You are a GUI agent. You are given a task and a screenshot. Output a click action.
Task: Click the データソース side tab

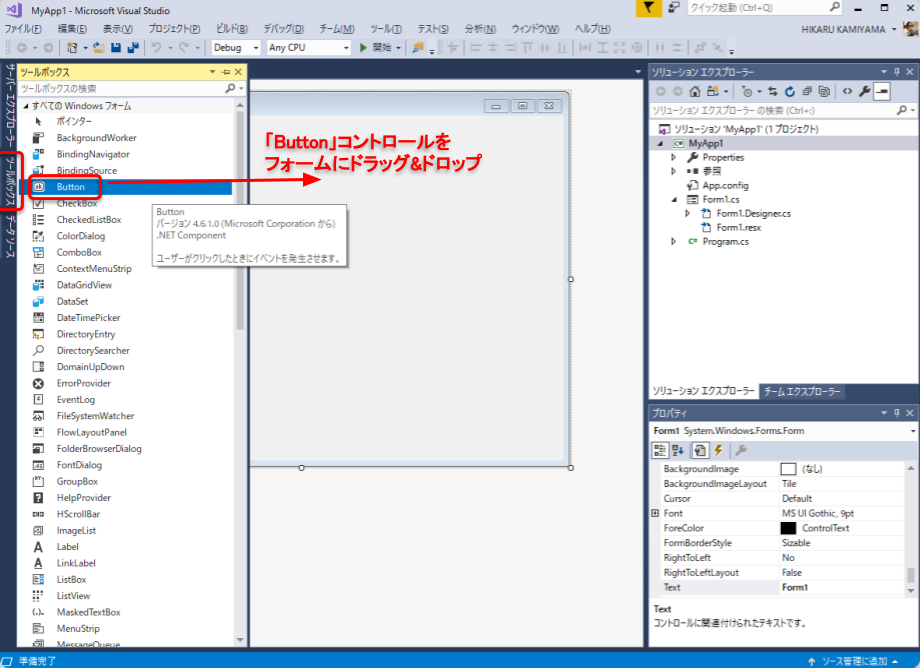10,236
